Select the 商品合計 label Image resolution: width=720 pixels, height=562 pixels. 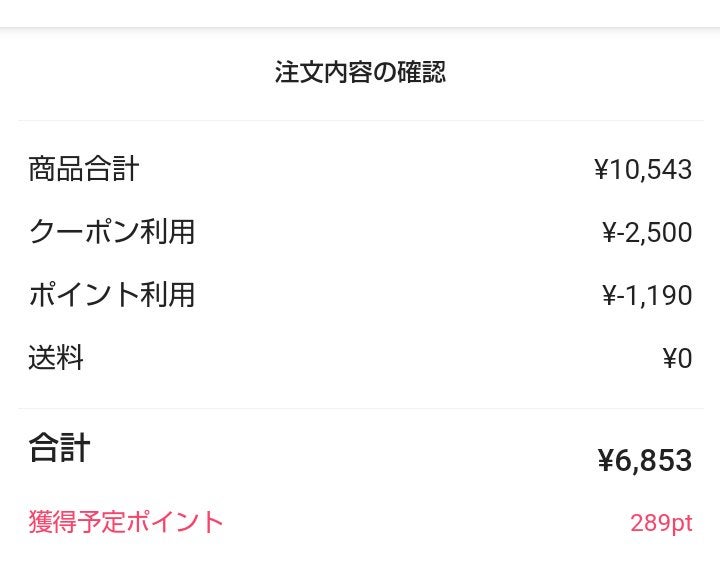pos(83,169)
